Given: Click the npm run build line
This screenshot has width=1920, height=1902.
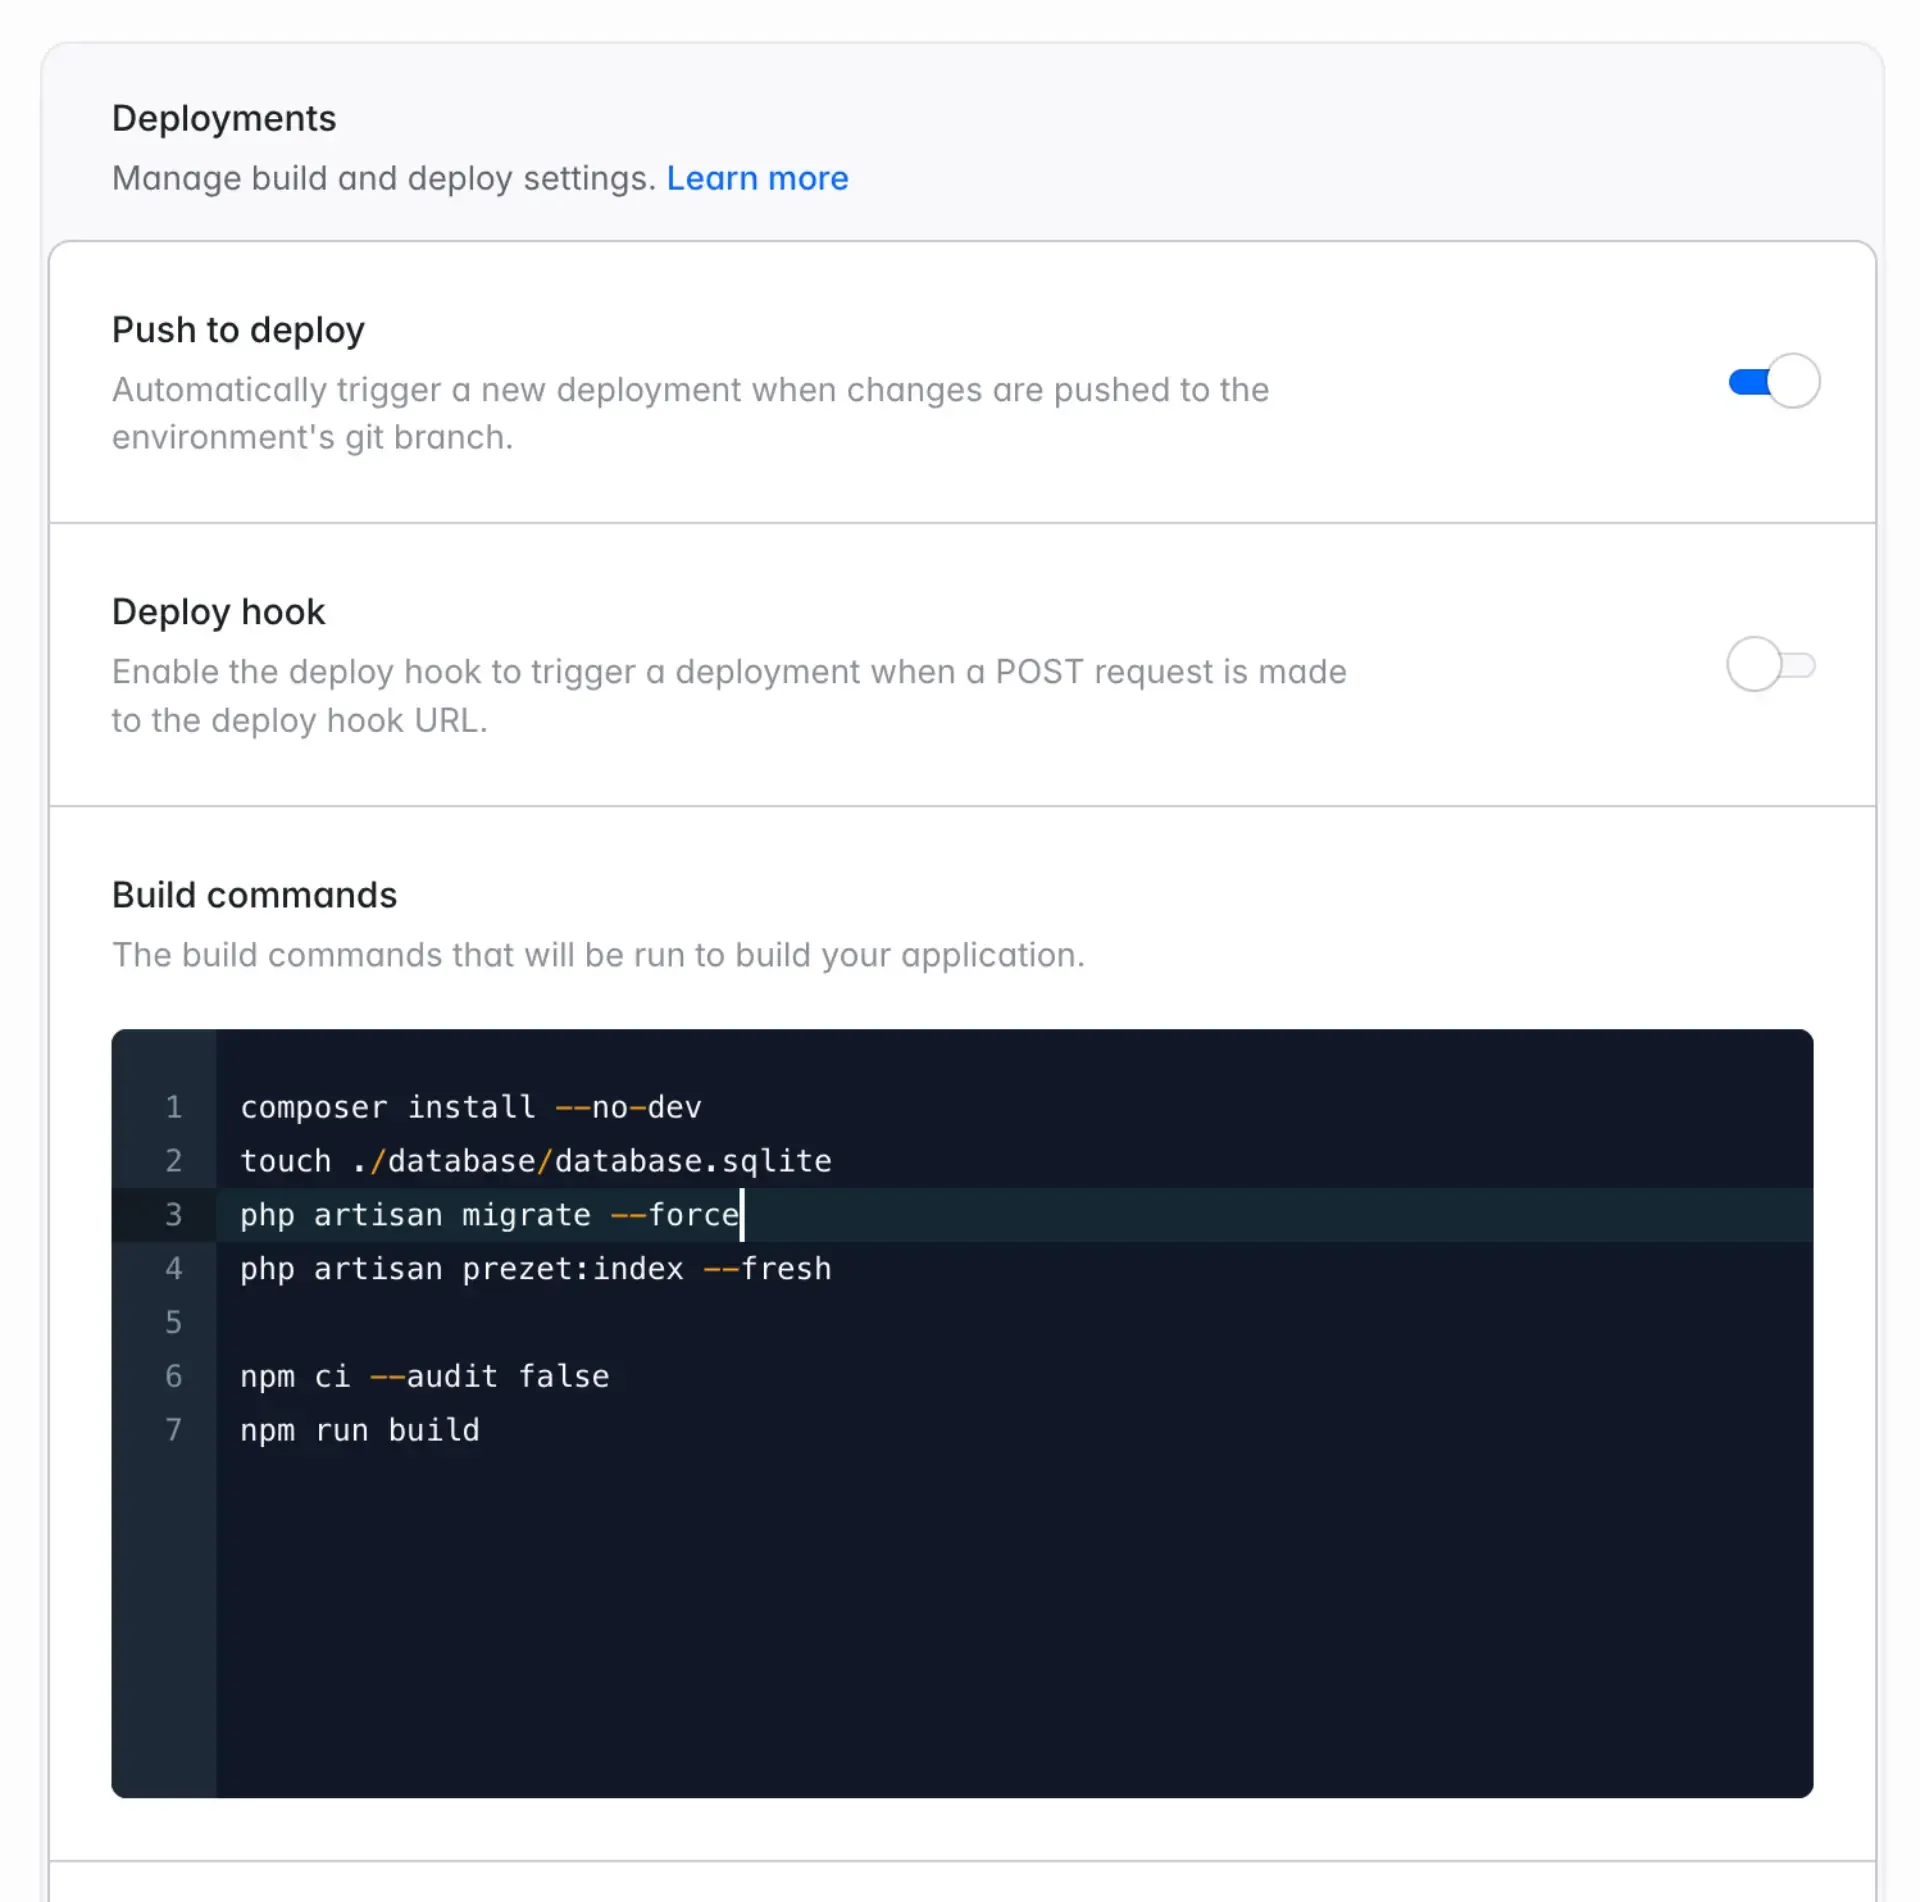Looking at the screenshot, I should tap(360, 1431).
